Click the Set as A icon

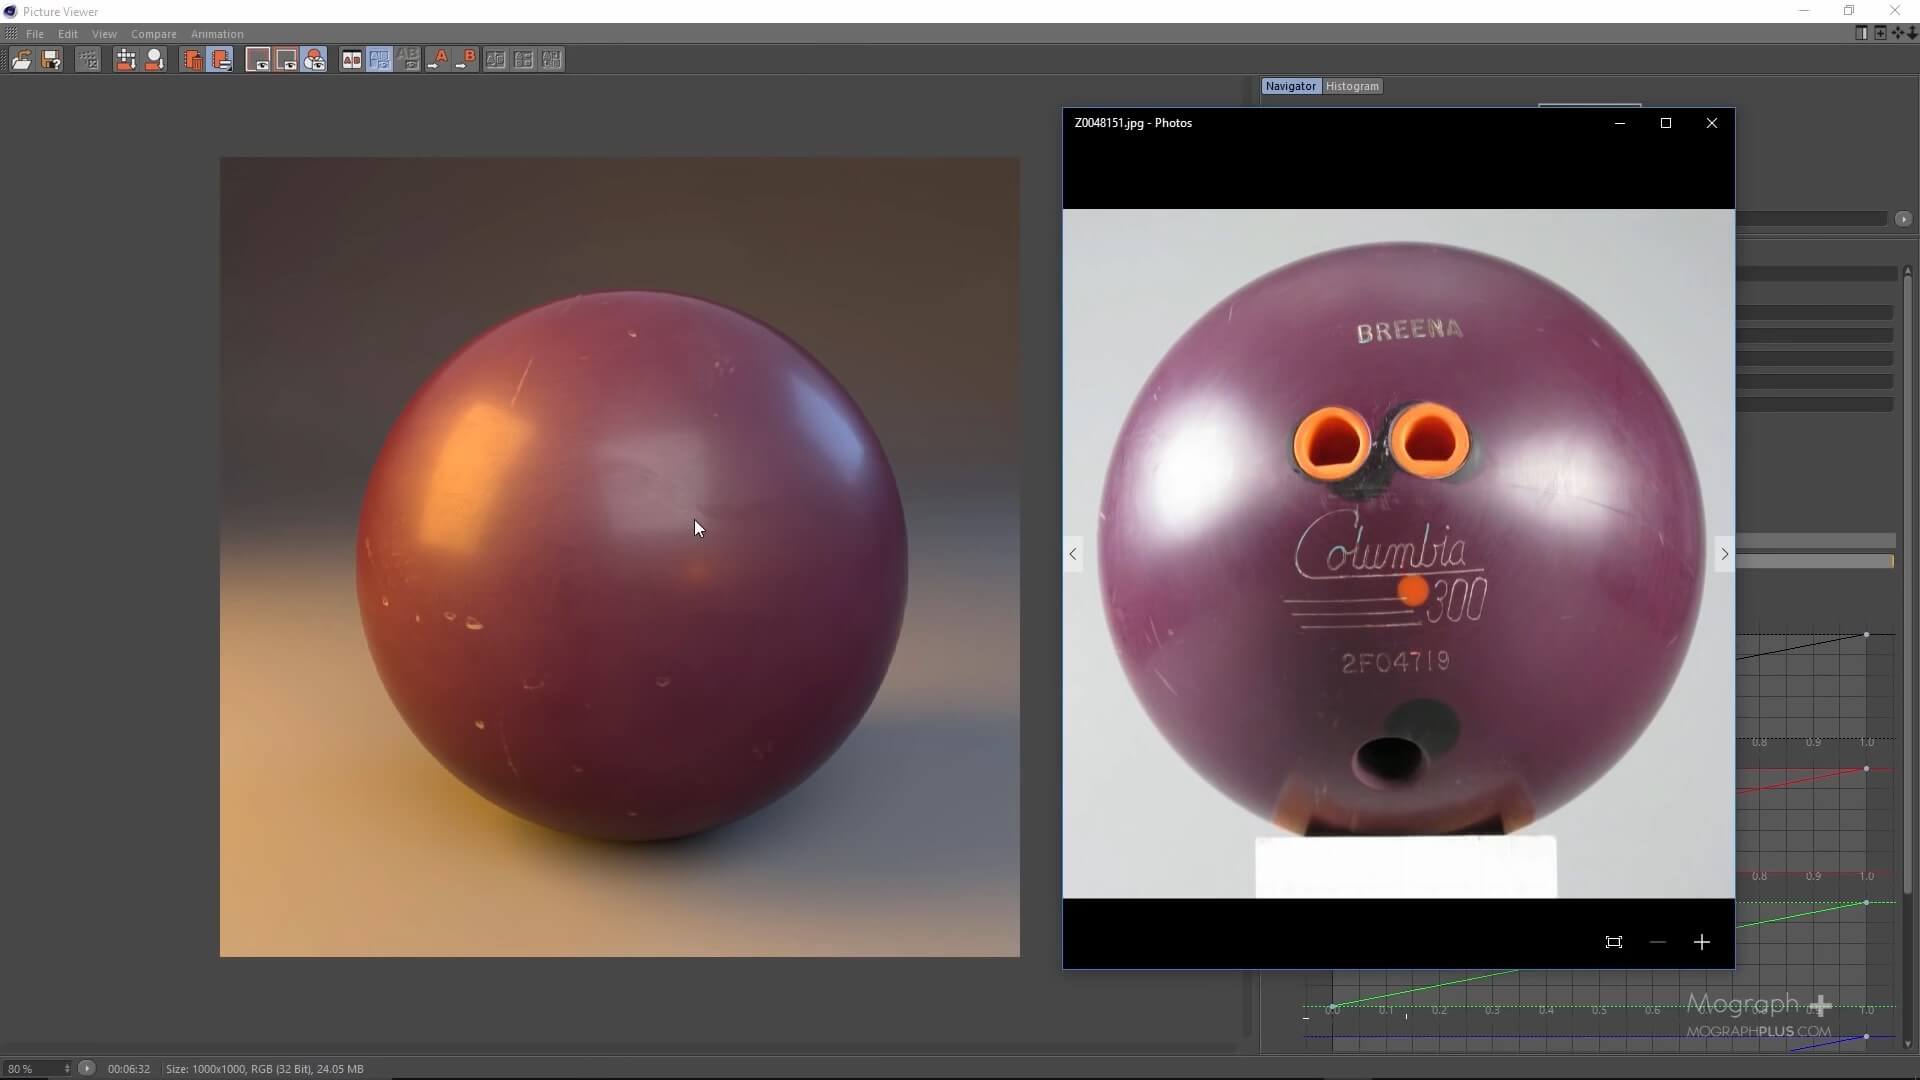click(438, 60)
